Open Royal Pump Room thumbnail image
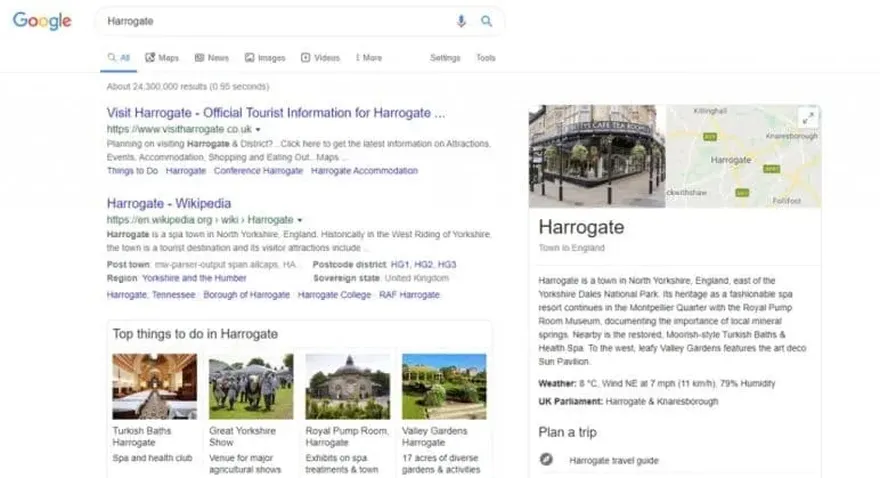880x478 pixels. (x=347, y=386)
